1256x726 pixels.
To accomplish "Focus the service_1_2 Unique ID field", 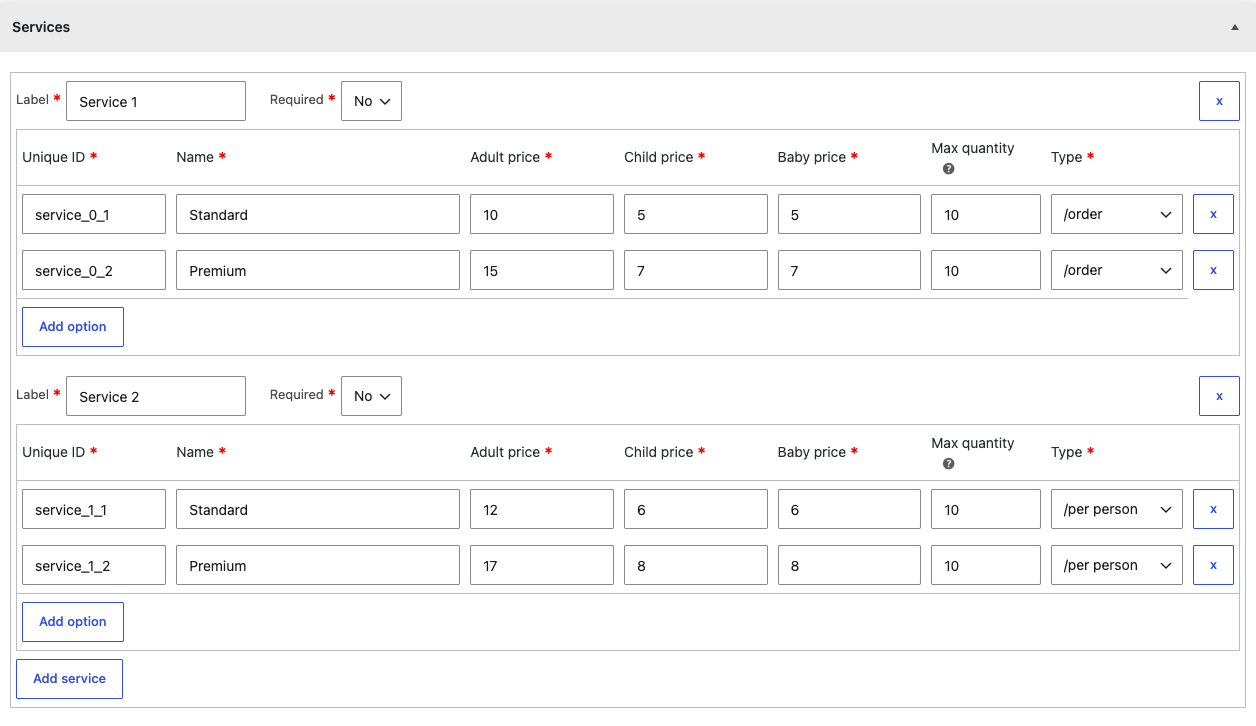I will [94, 565].
